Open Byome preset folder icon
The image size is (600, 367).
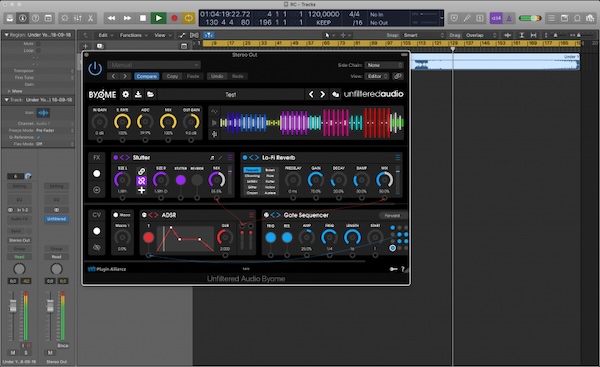pyautogui.click(x=150, y=94)
